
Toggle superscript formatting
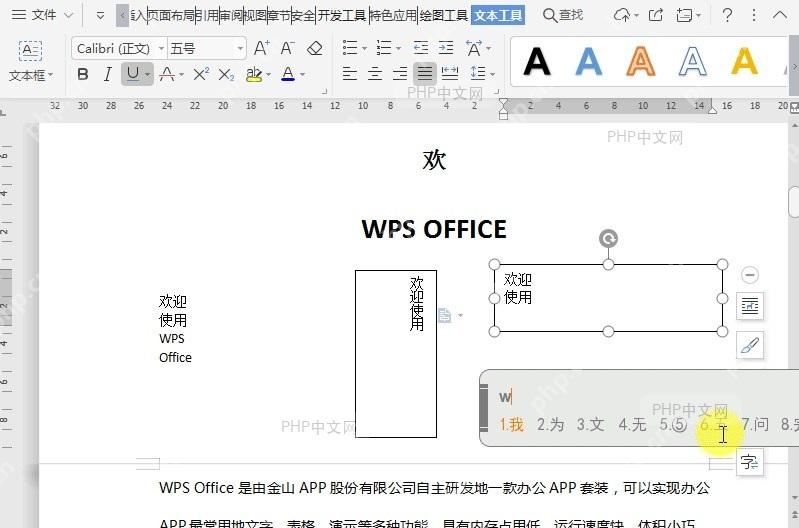point(201,74)
